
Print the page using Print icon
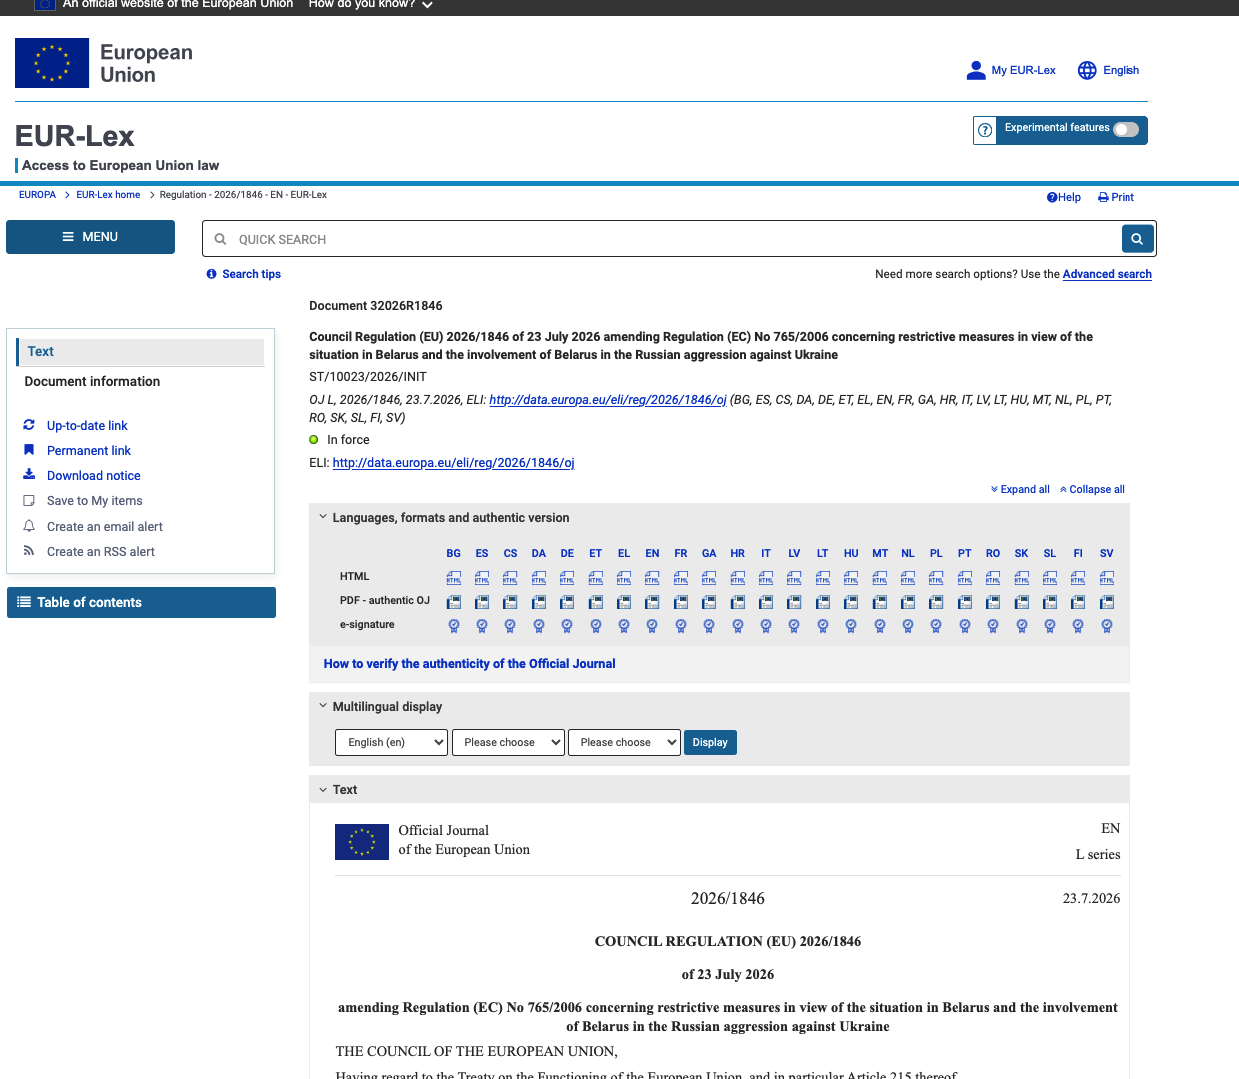[1116, 197]
